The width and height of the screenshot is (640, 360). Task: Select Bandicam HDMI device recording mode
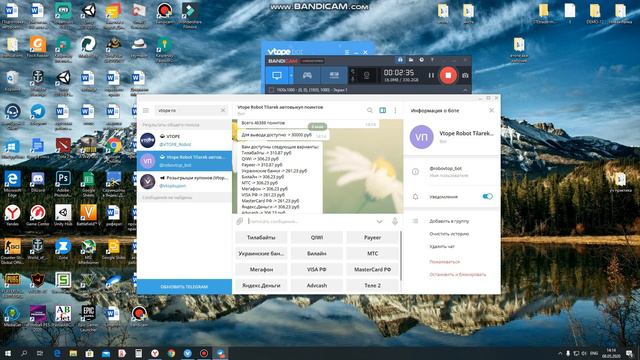tap(334, 76)
